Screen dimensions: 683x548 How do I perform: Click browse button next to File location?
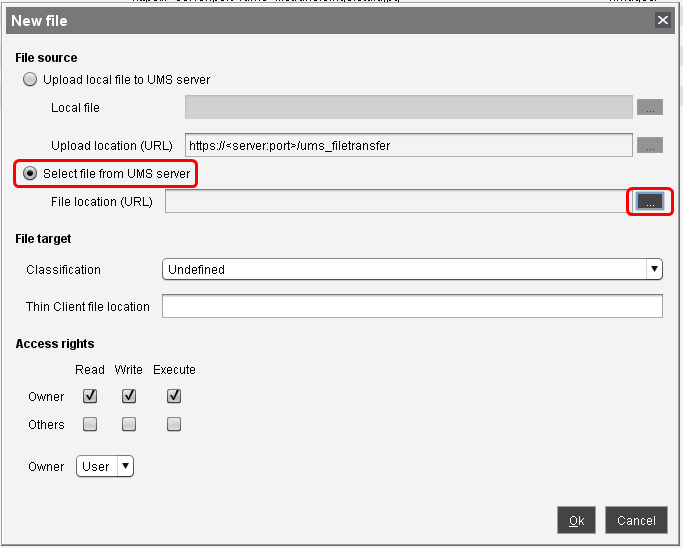[649, 202]
